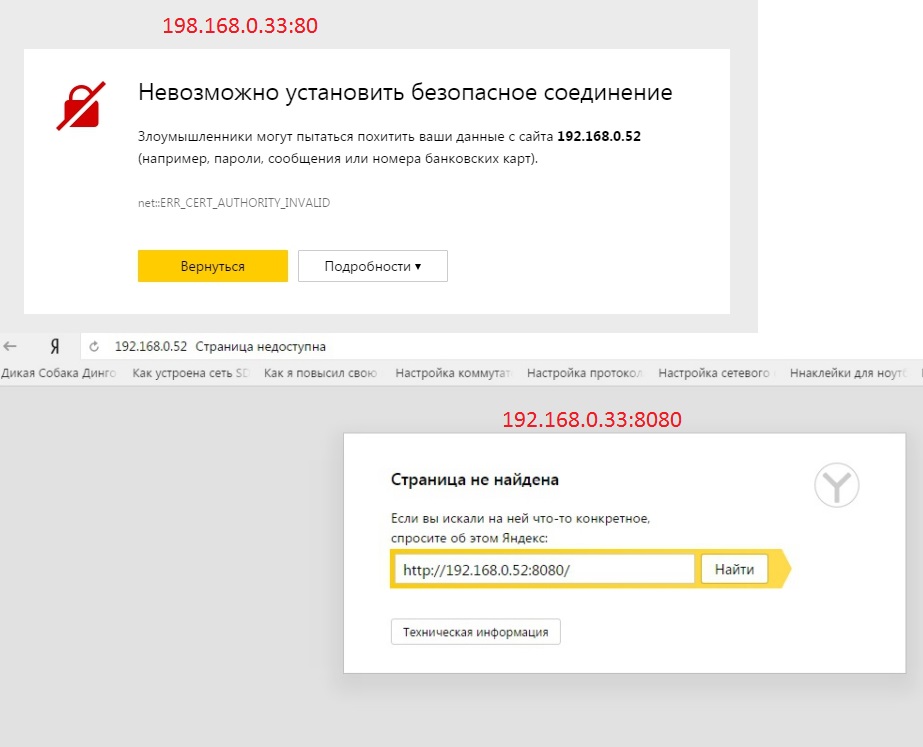Open the Как устроена сеть bookmark
Screen dimensions: 923x747
click(x=191, y=373)
